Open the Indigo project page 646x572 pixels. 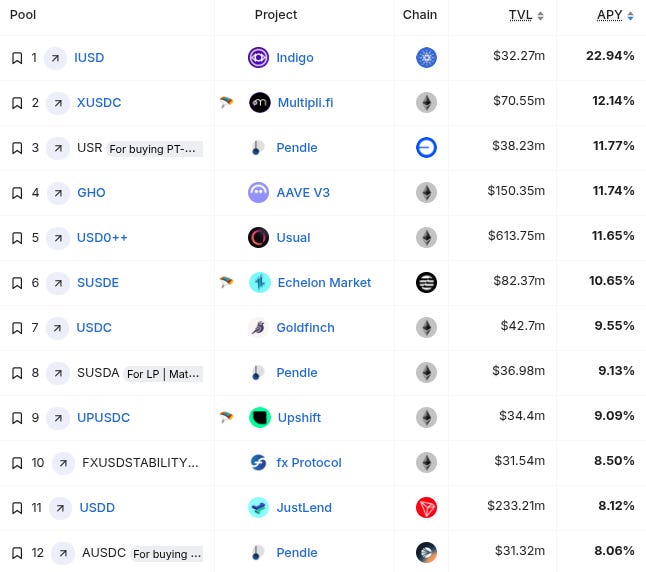[x=295, y=58]
